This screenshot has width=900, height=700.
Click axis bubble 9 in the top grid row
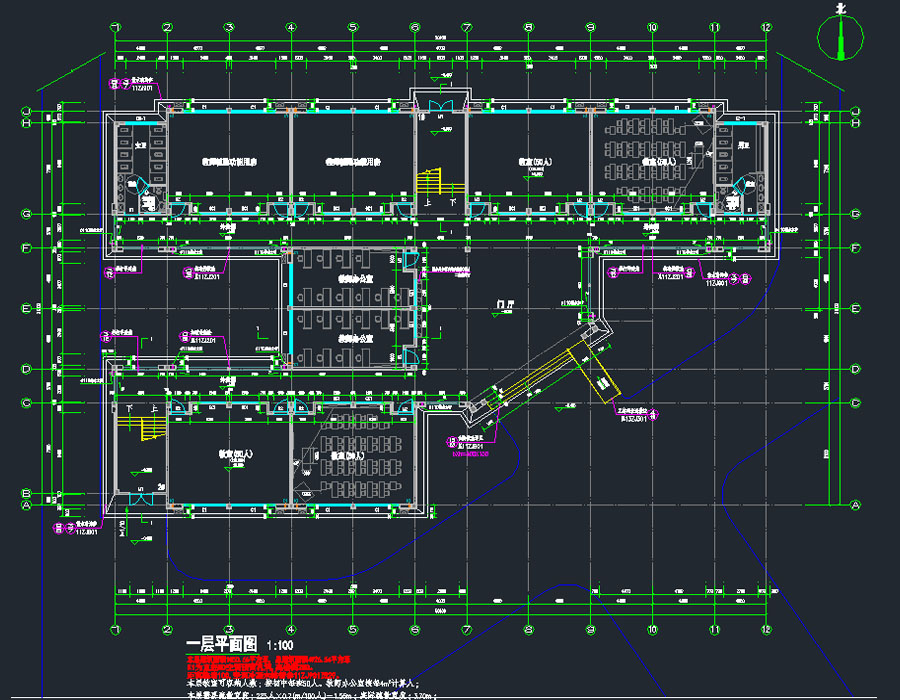pos(591,27)
